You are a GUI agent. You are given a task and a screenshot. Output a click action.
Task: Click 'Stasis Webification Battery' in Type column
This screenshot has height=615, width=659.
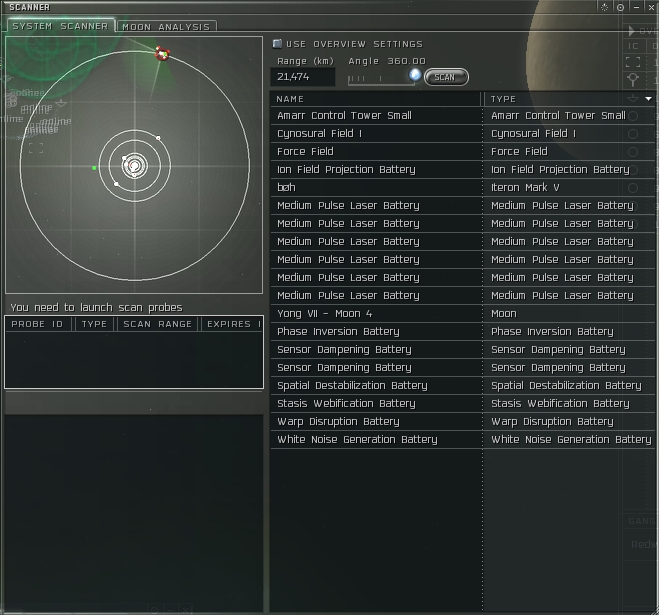pyautogui.click(x=560, y=404)
